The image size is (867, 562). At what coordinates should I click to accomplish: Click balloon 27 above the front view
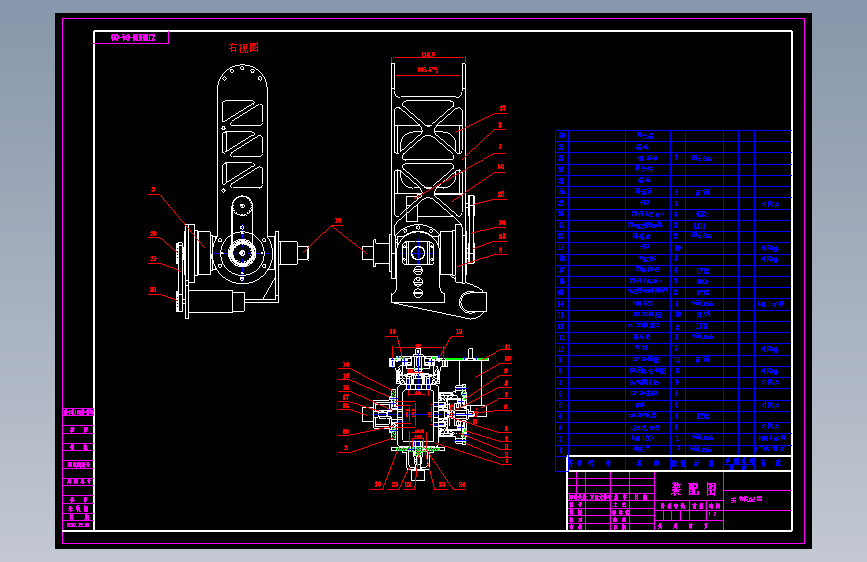pos(503,108)
